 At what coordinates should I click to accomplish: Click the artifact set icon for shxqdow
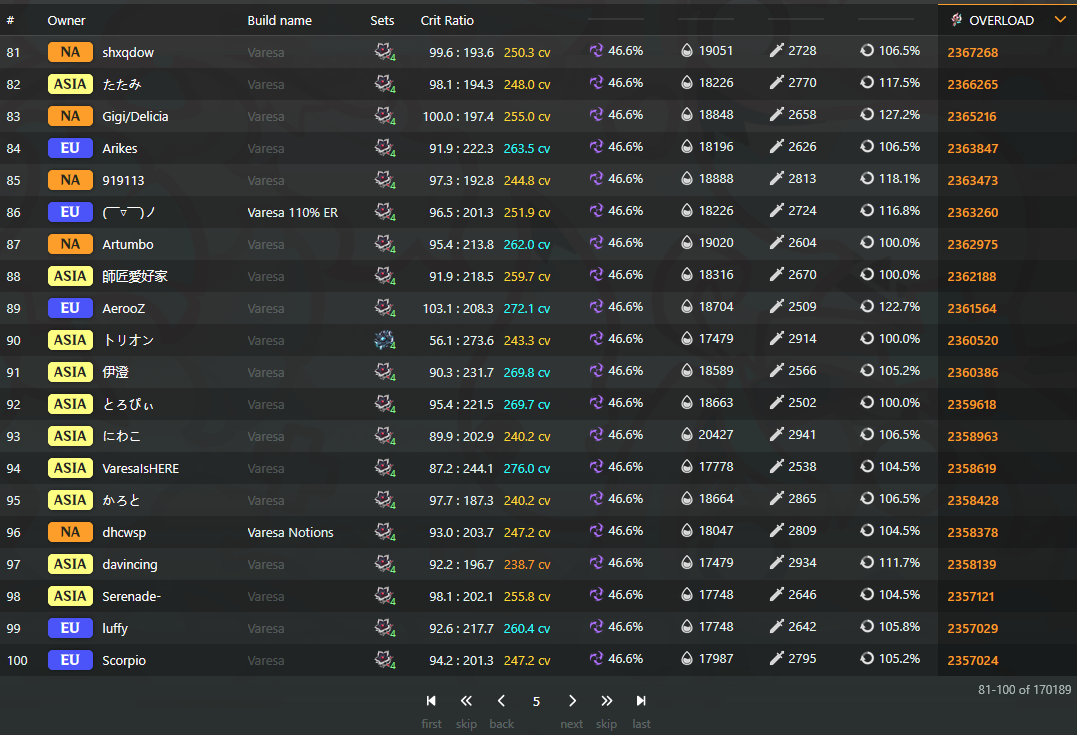click(x=384, y=52)
